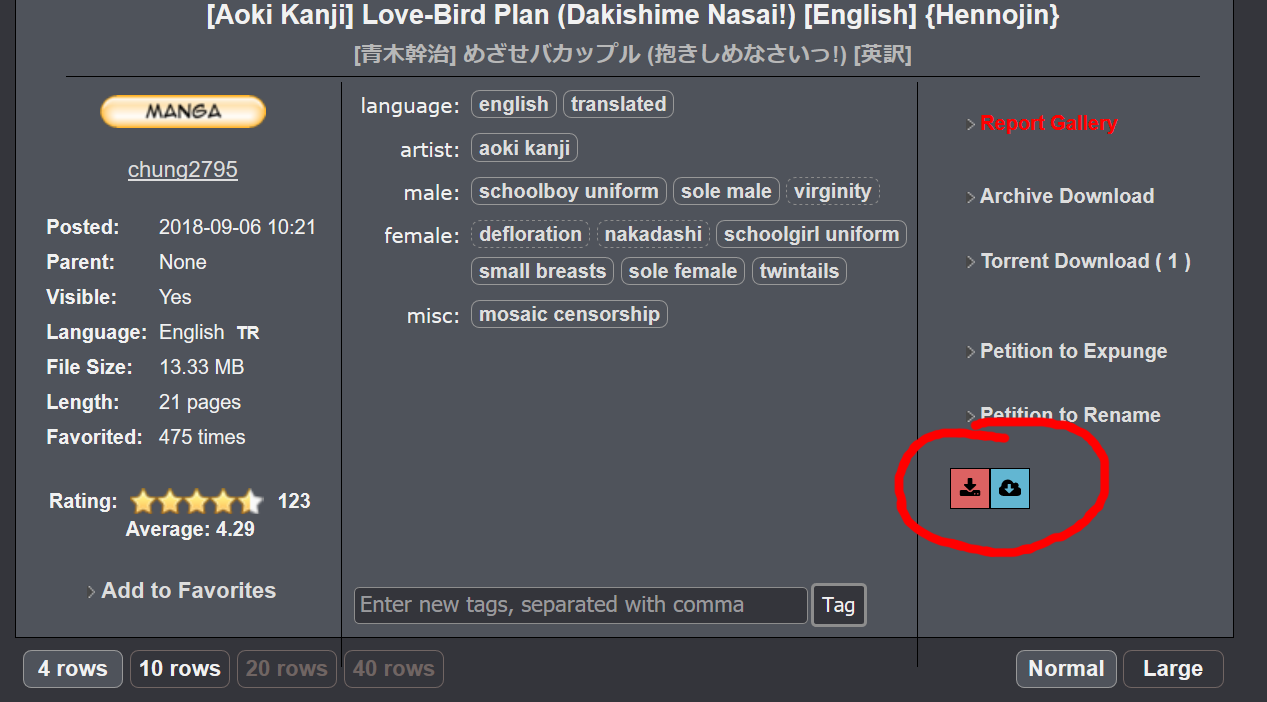Image resolution: width=1267 pixels, height=702 pixels.
Task: Switch thumbnails to 10 rows
Action: 180,669
